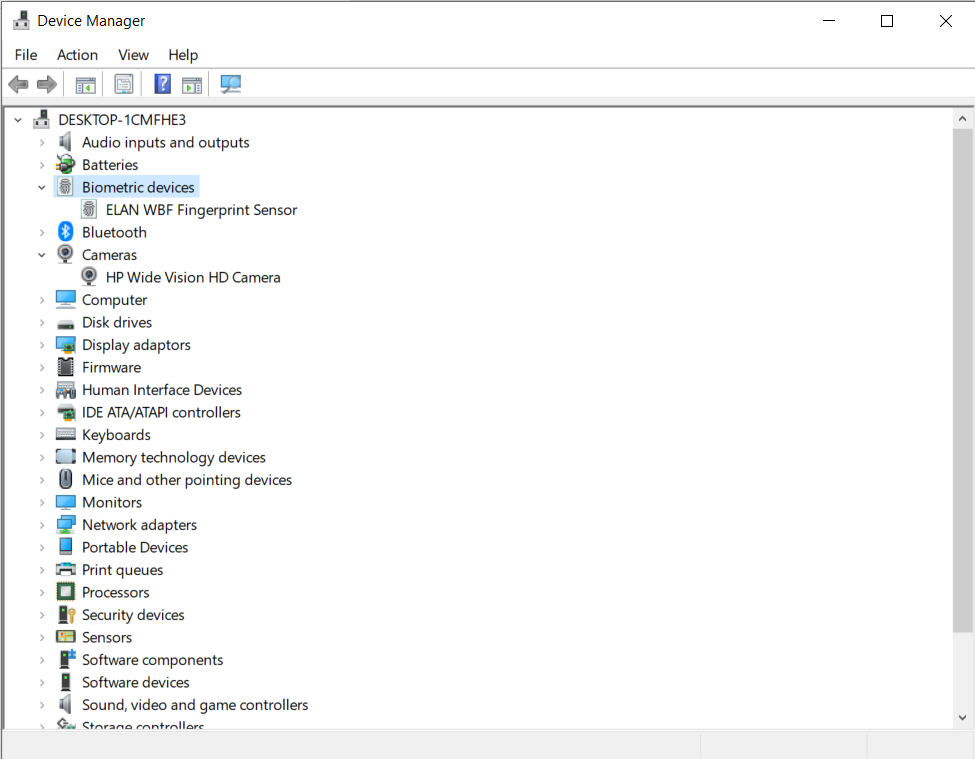Screen dimensions: 975x759
Task: Click the Batteries category icon
Action: point(64,164)
